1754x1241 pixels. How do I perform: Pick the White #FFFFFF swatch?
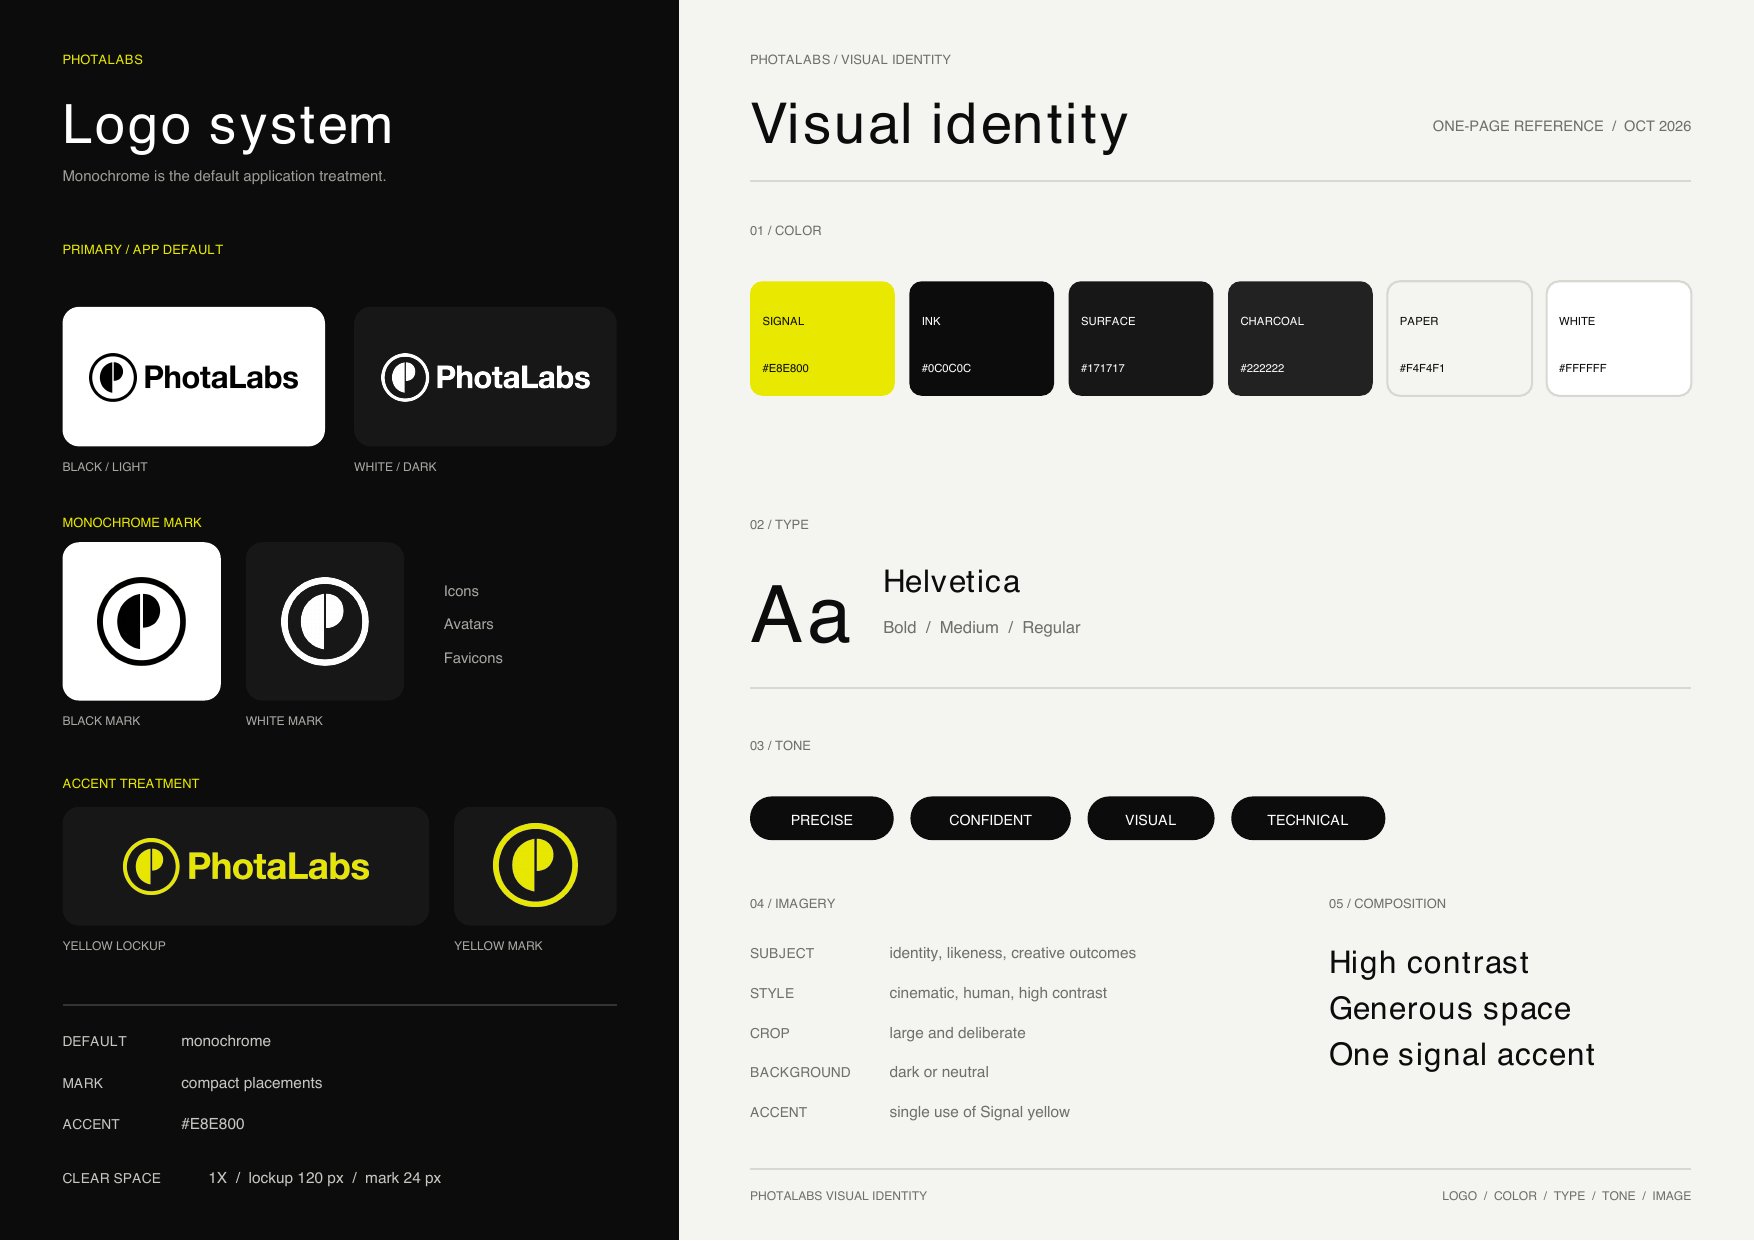tap(1618, 338)
